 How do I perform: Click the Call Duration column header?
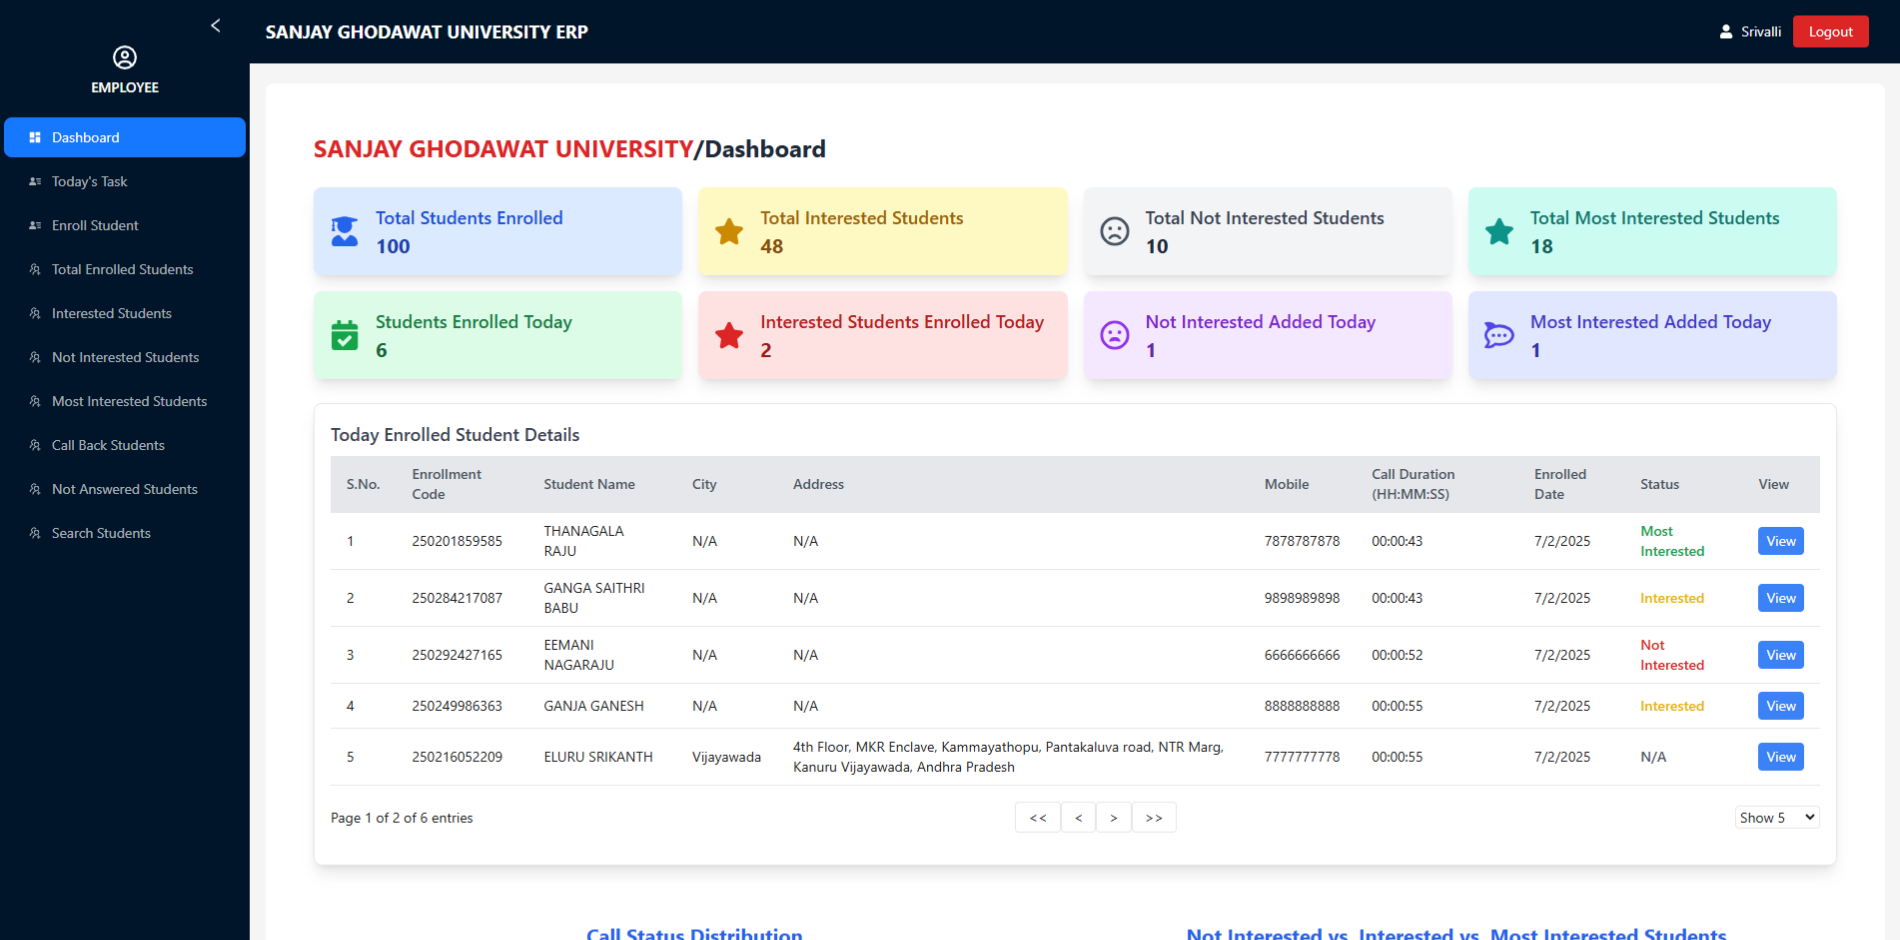point(1413,484)
